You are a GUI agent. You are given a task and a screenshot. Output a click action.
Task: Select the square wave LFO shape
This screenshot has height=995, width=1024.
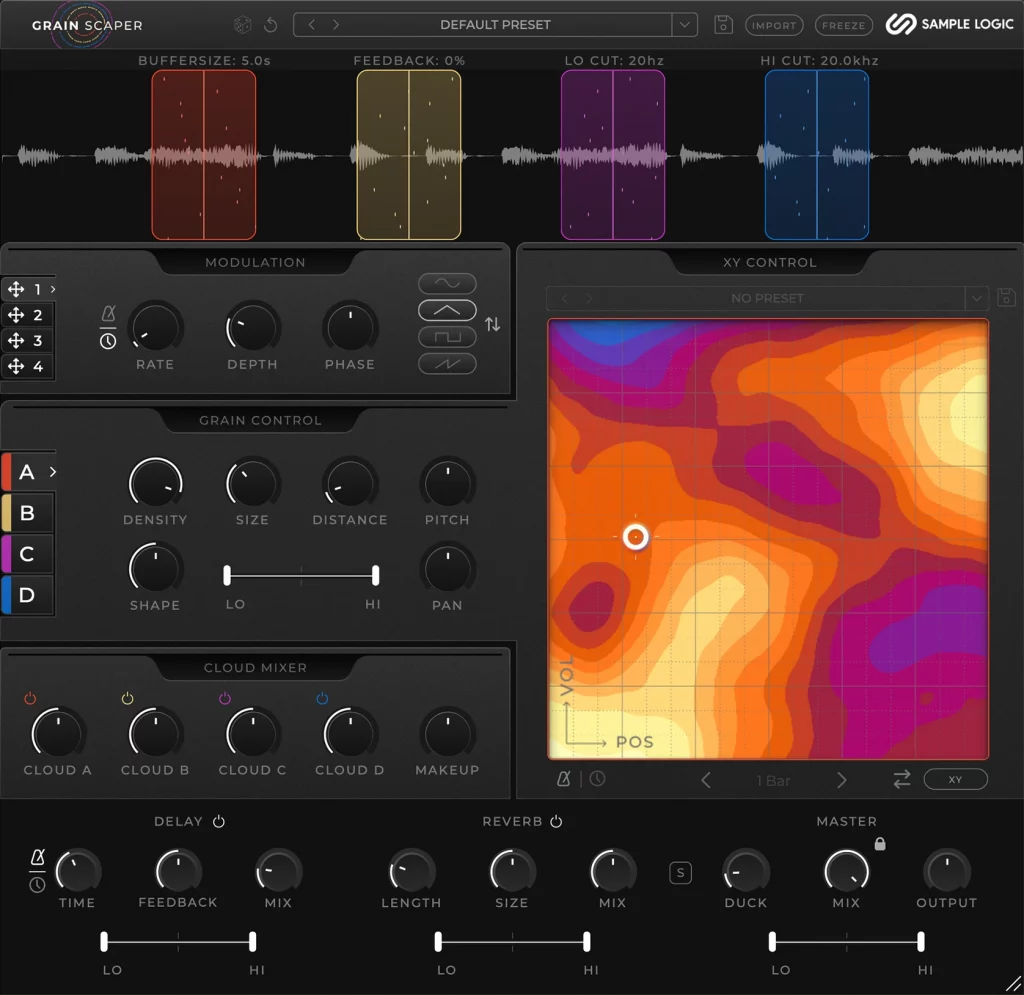[x=447, y=337]
